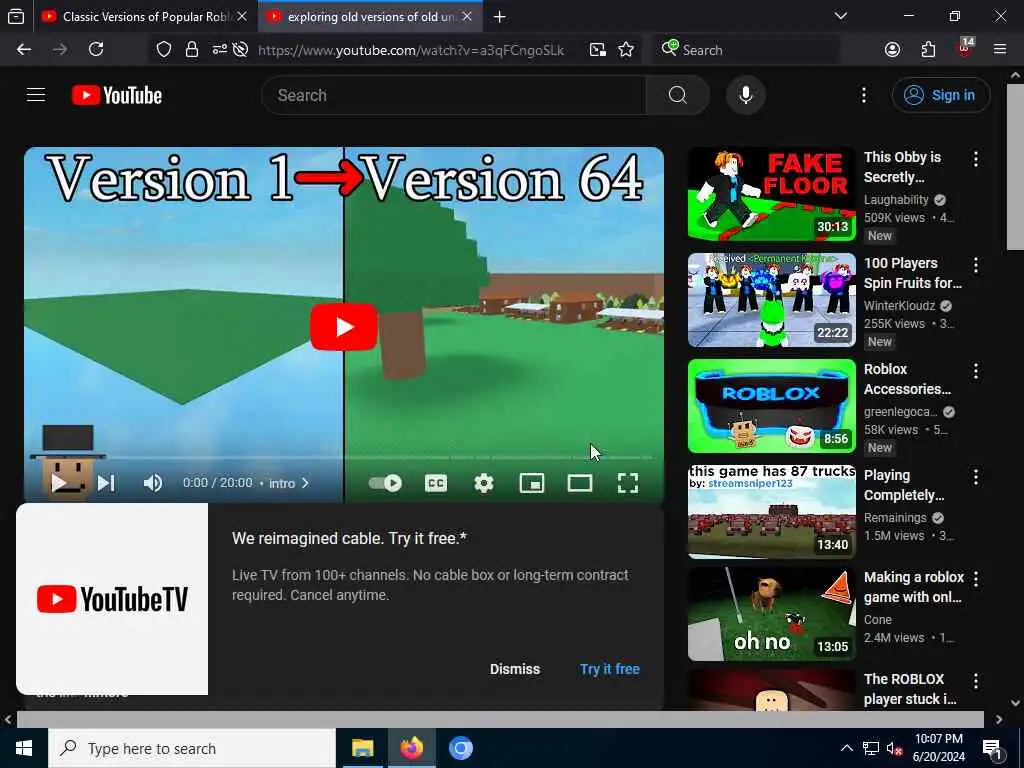
Task: Expand the list all tabs chevron
Action: point(840,16)
